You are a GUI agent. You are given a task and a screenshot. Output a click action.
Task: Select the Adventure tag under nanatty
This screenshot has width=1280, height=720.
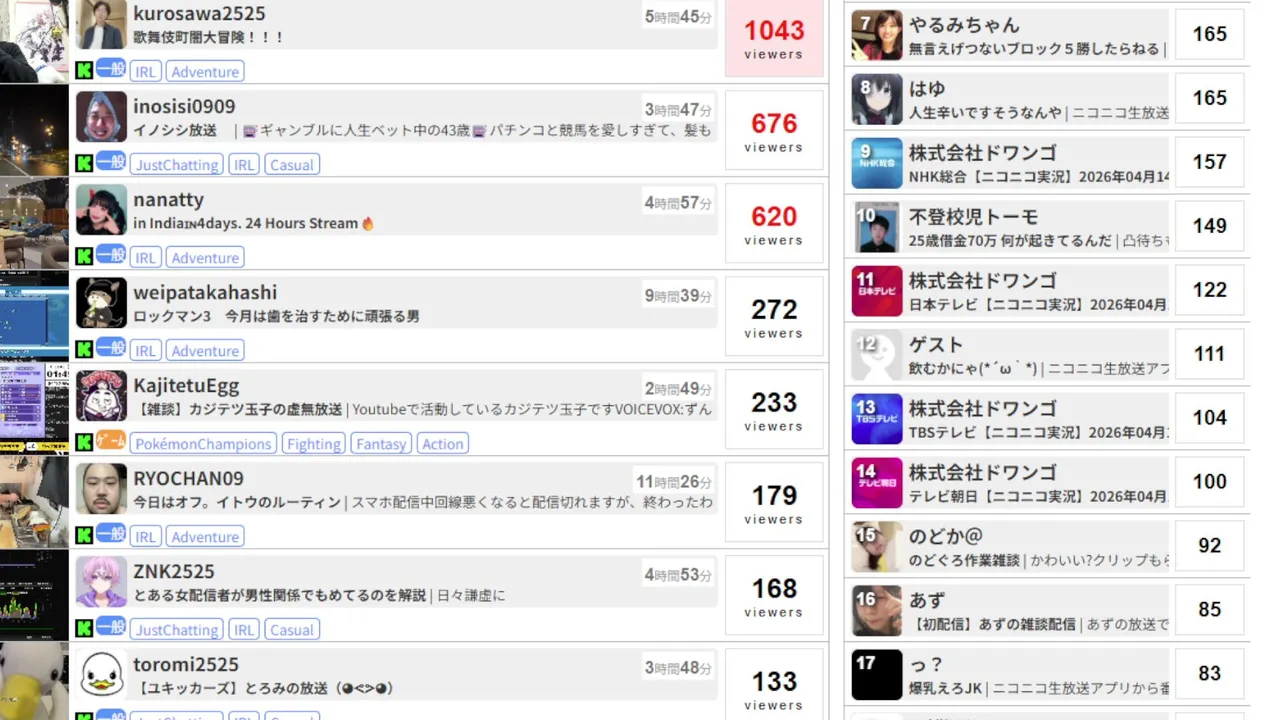(x=205, y=258)
